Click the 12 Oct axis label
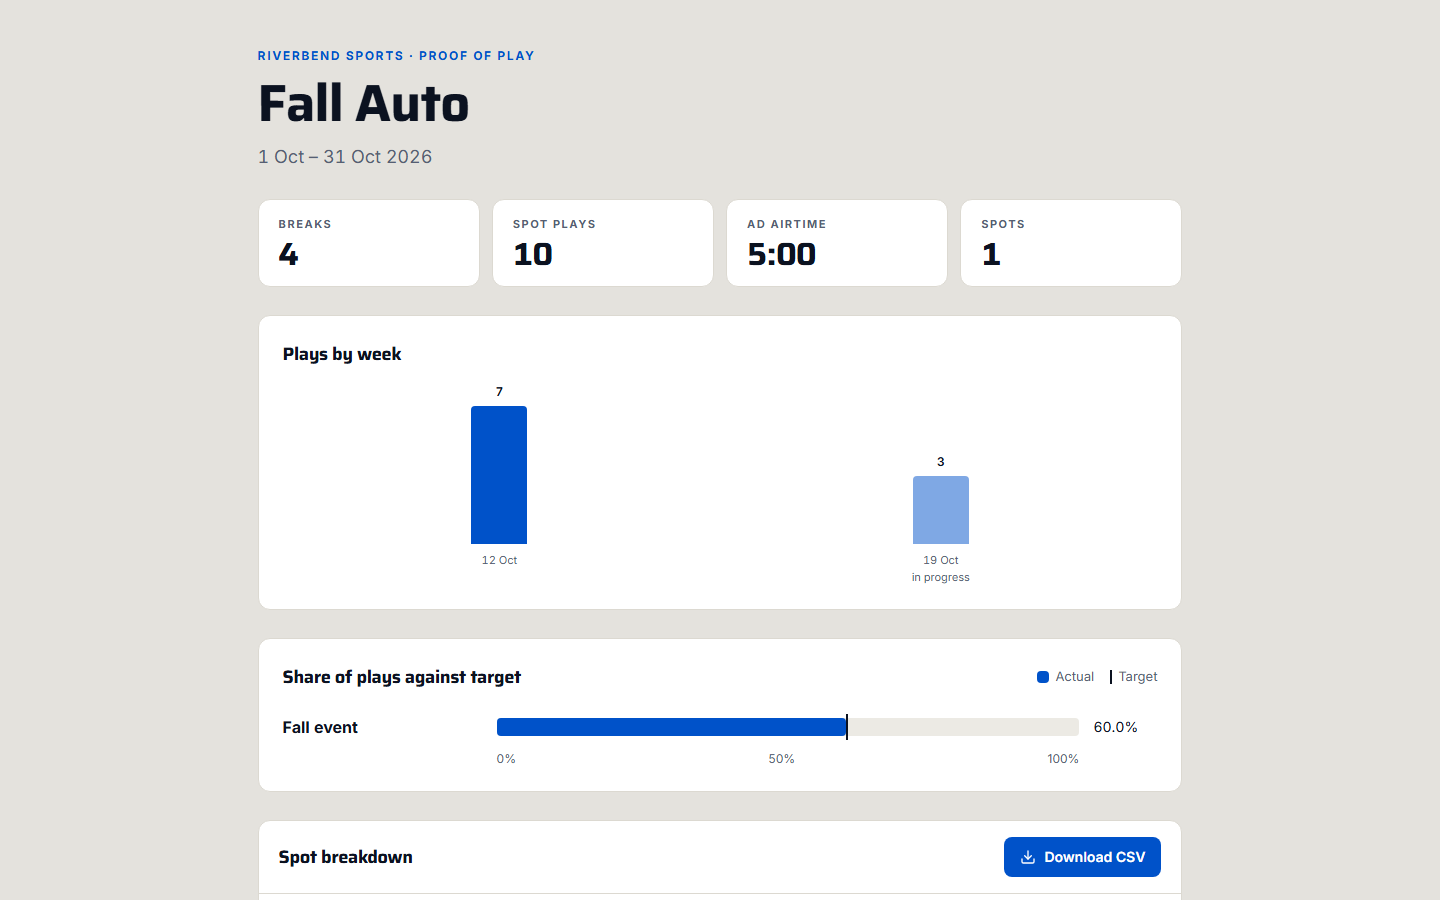Viewport: 1440px width, 900px height. coord(499,560)
